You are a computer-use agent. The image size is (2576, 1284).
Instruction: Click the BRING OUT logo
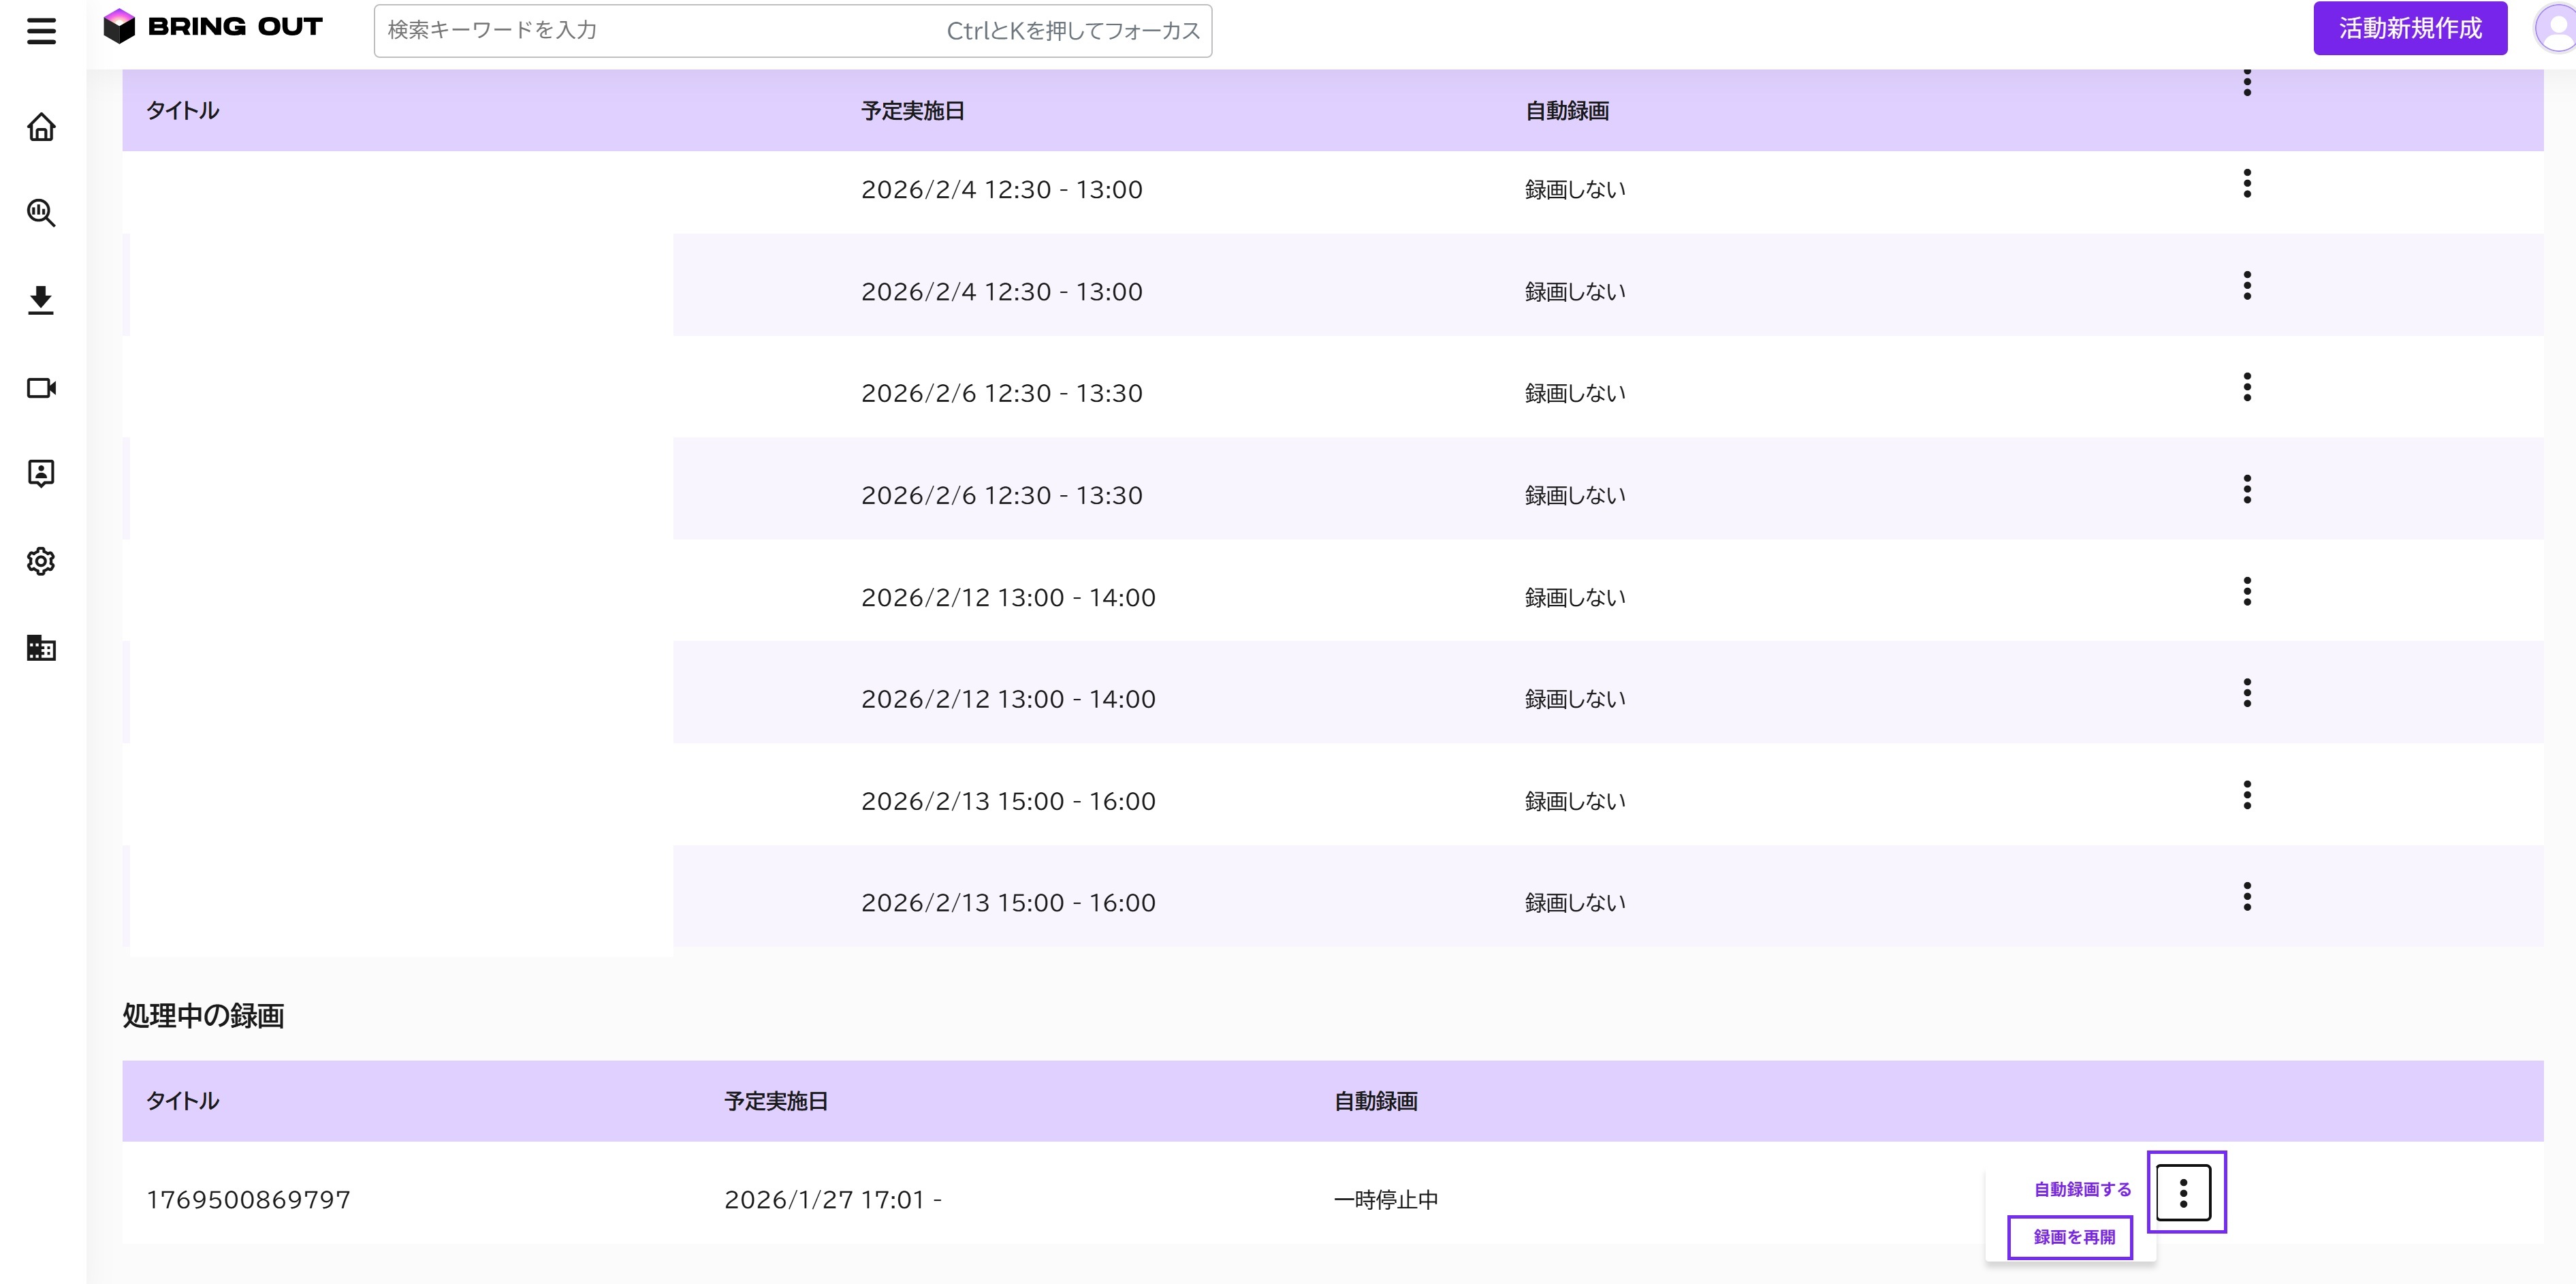point(214,27)
